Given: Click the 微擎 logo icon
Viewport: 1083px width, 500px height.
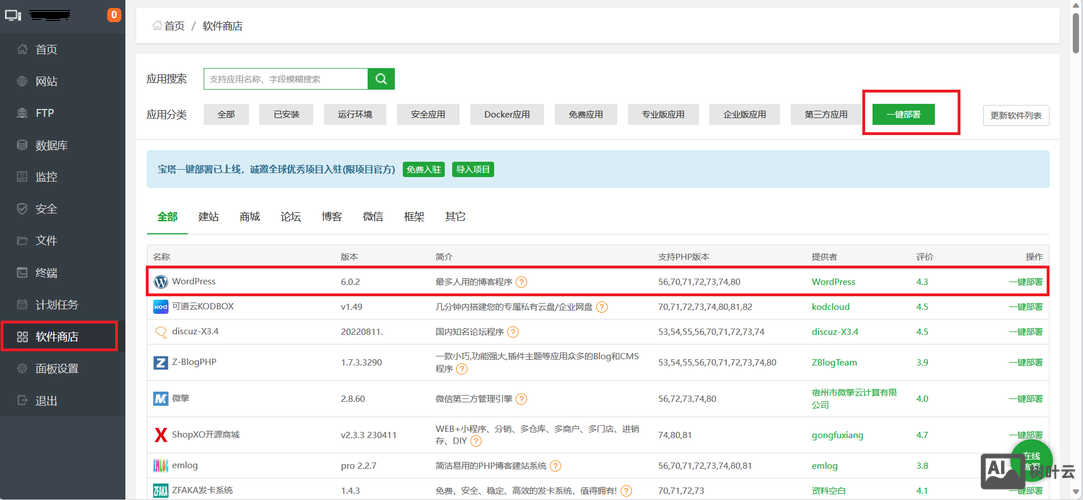Looking at the screenshot, I should coord(161,398).
